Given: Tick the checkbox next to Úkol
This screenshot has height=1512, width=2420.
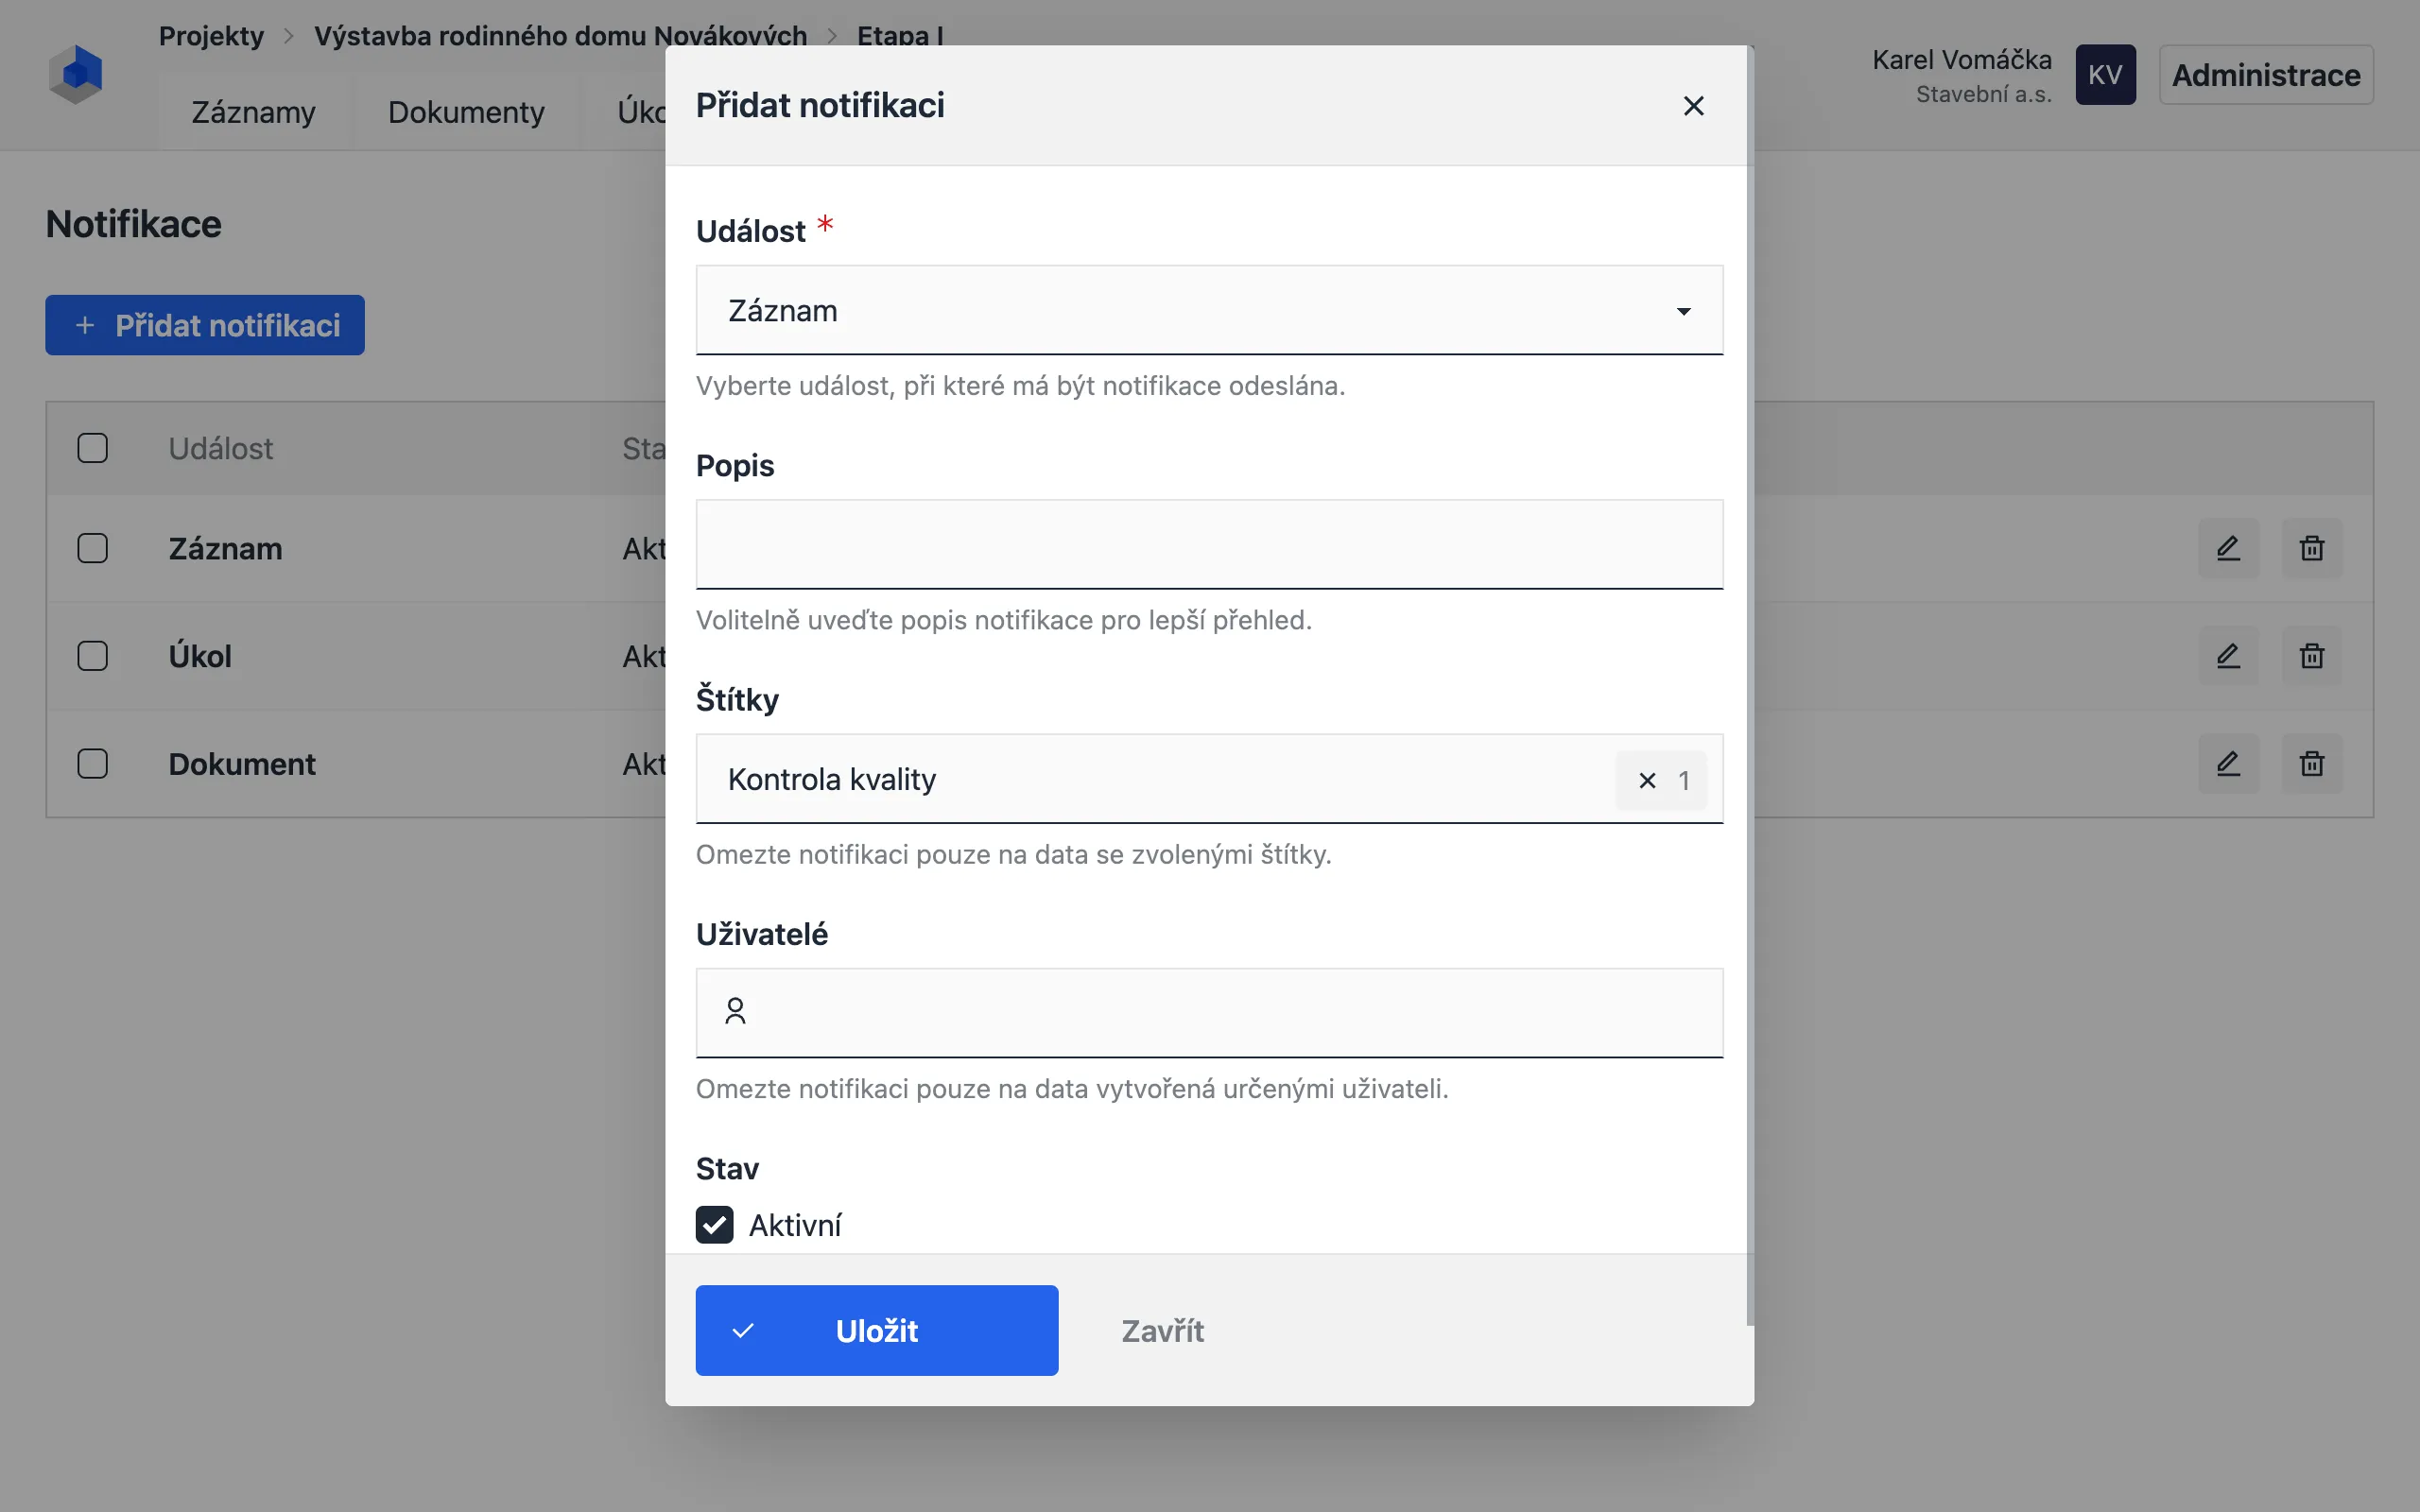Looking at the screenshot, I should (93, 656).
